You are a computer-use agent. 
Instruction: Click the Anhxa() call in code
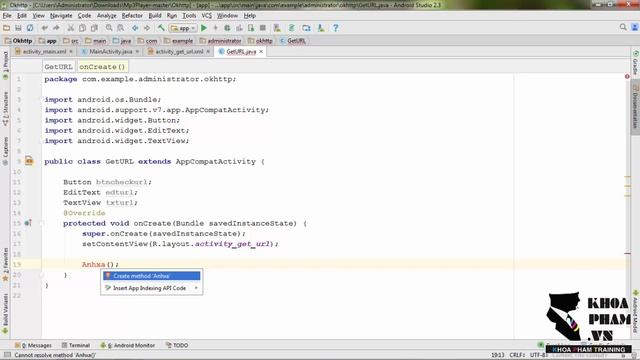100,264
